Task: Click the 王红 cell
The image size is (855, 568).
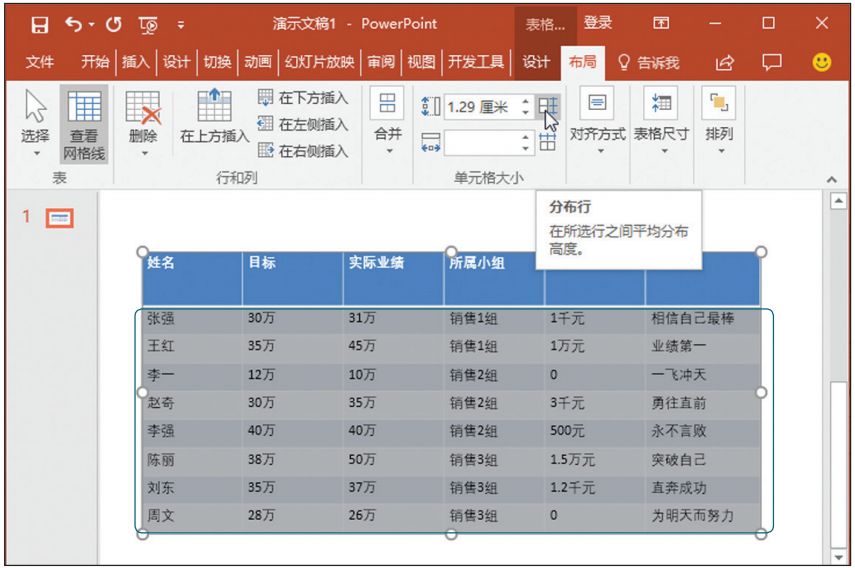Action: (192, 347)
